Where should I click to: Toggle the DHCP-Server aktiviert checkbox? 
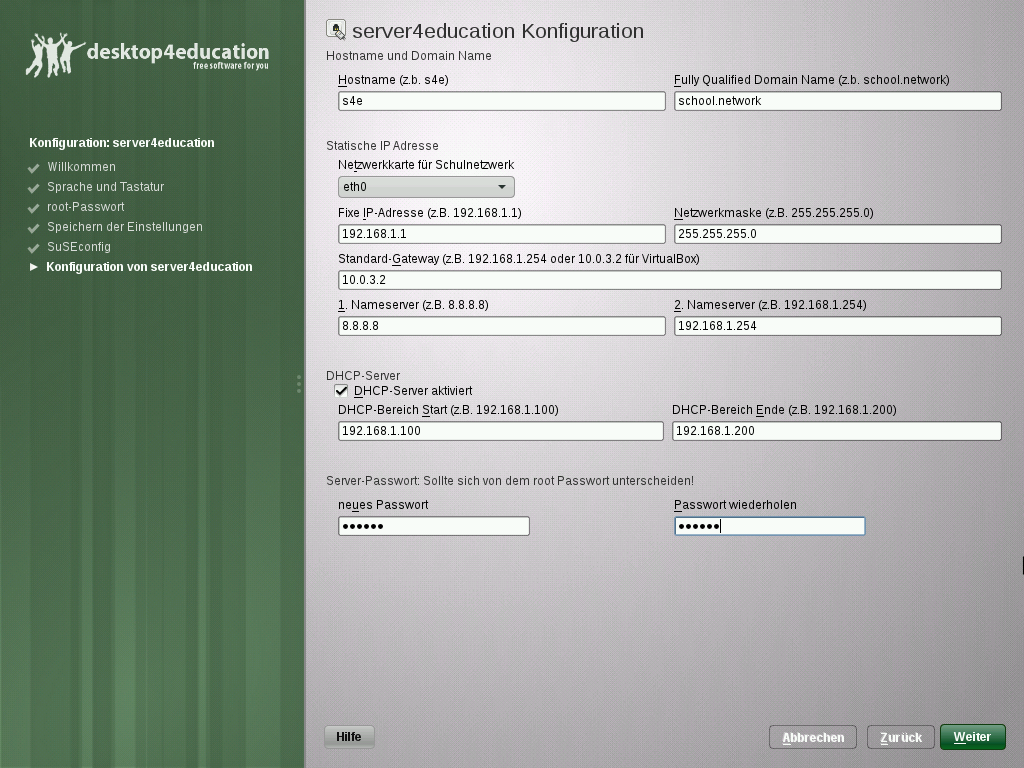pyautogui.click(x=341, y=391)
